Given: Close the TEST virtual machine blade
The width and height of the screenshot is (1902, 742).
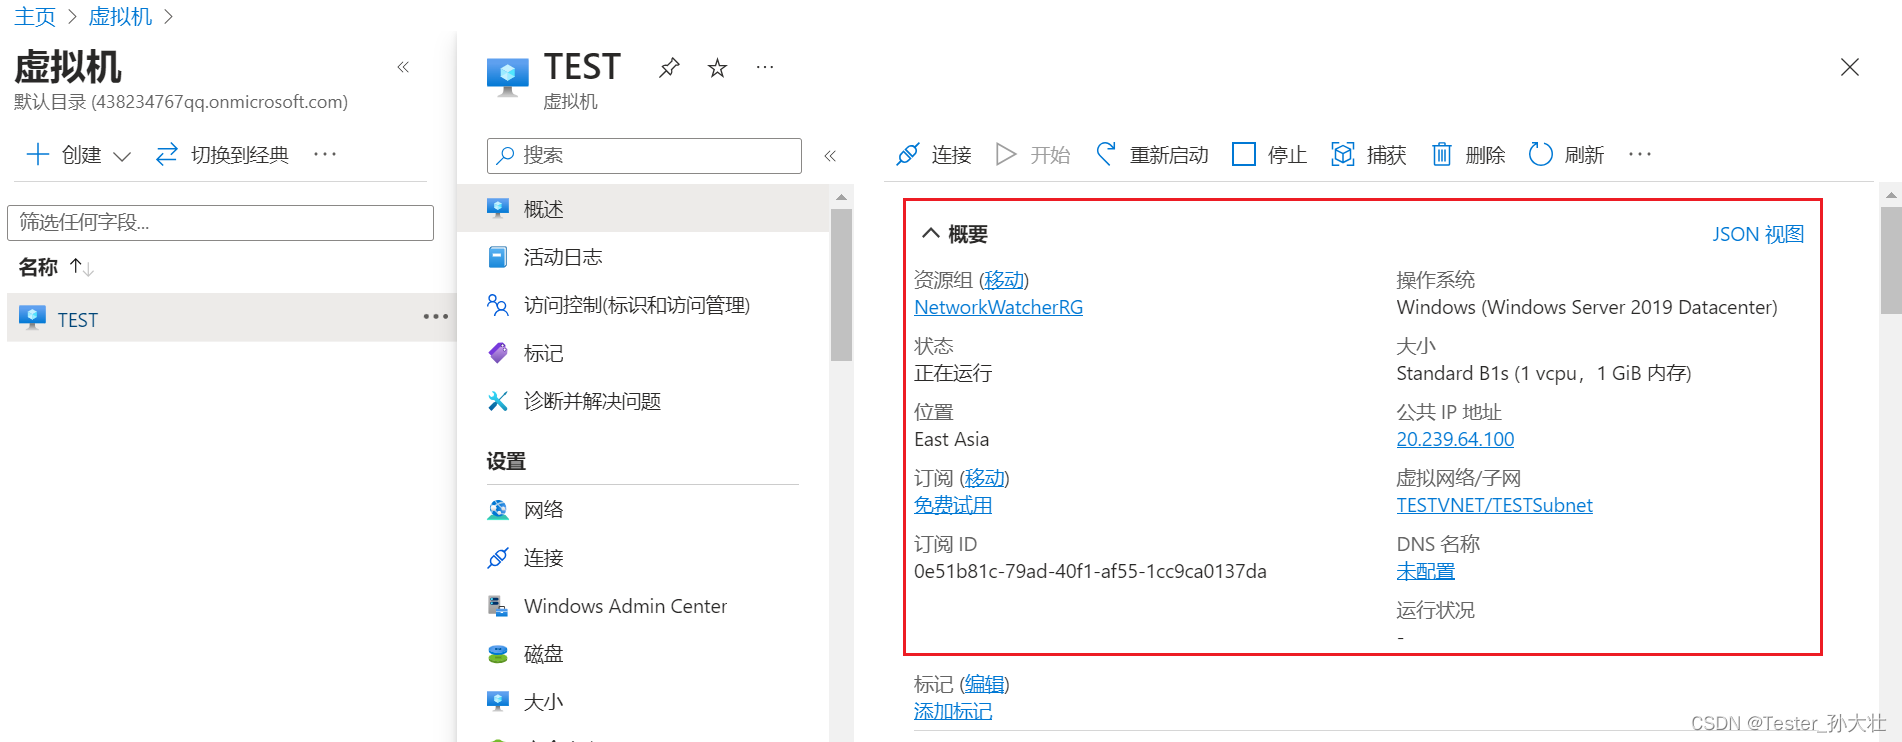Looking at the screenshot, I should click(x=1850, y=67).
